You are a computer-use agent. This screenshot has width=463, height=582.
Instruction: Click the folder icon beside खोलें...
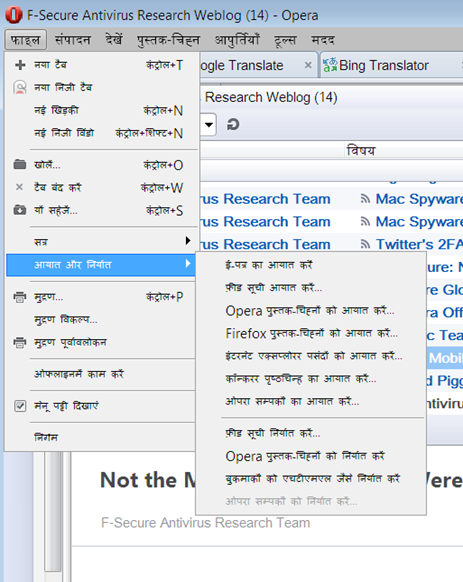click(20, 164)
